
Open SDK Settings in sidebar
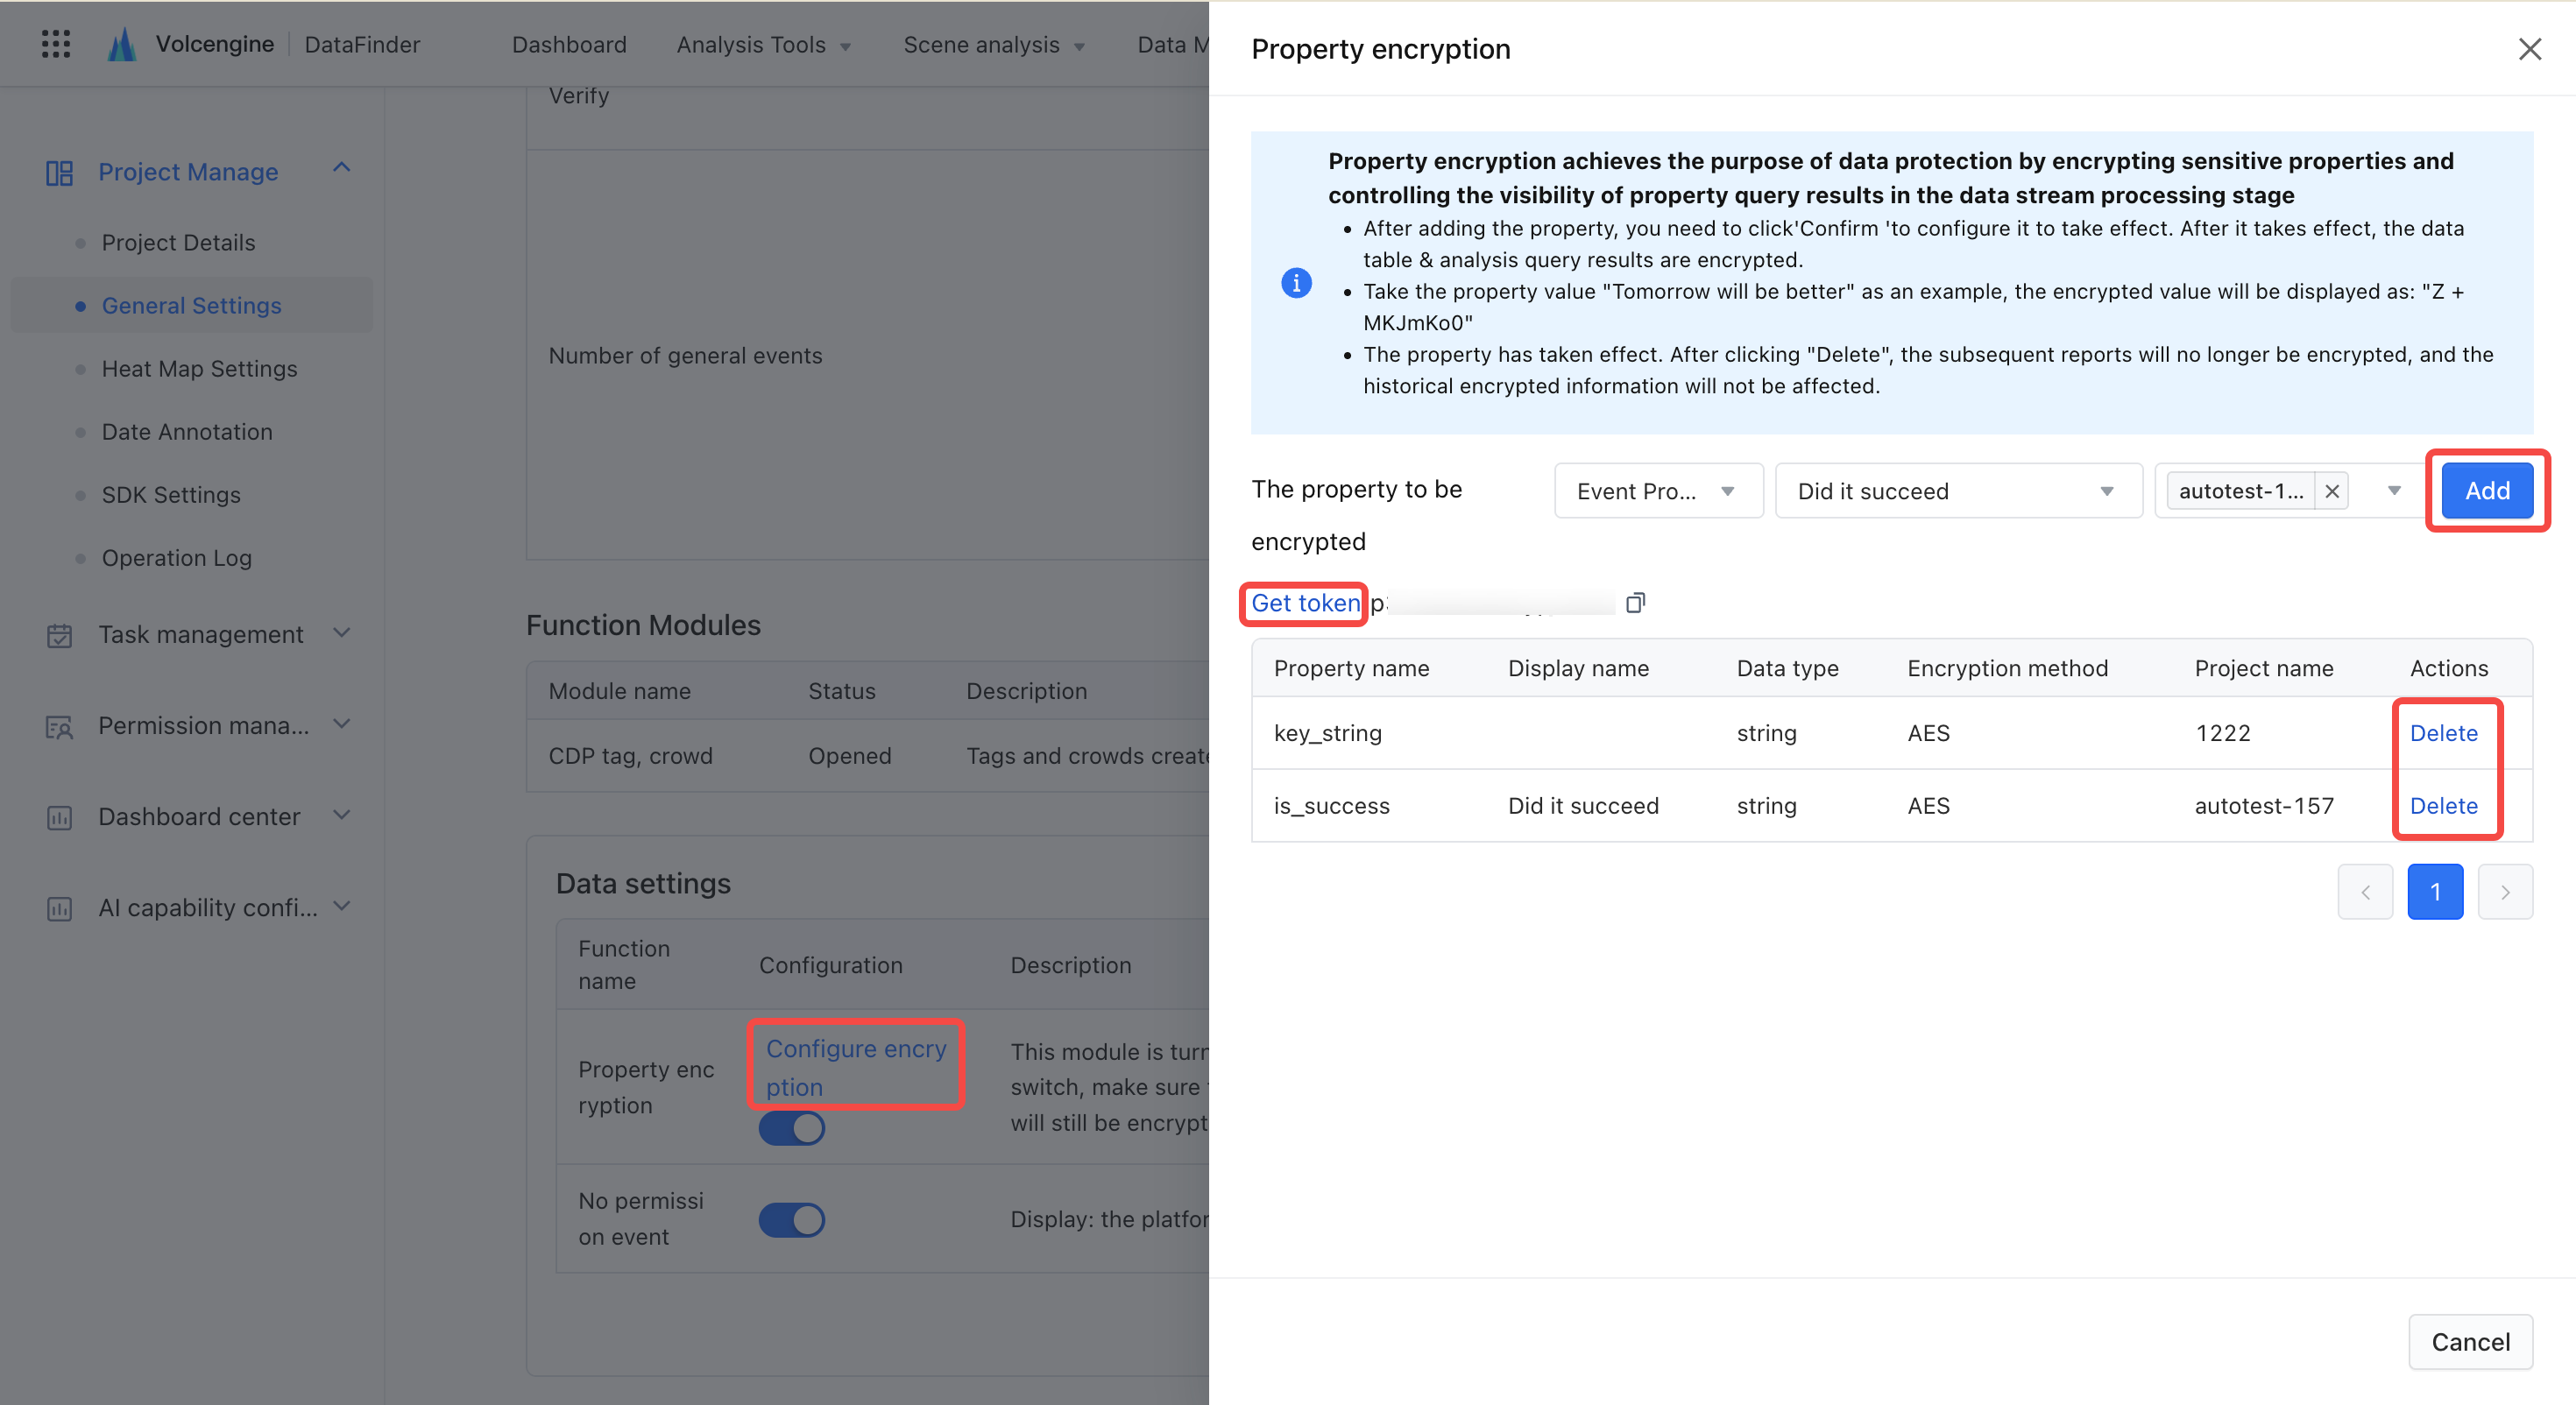(x=171, y=495)
